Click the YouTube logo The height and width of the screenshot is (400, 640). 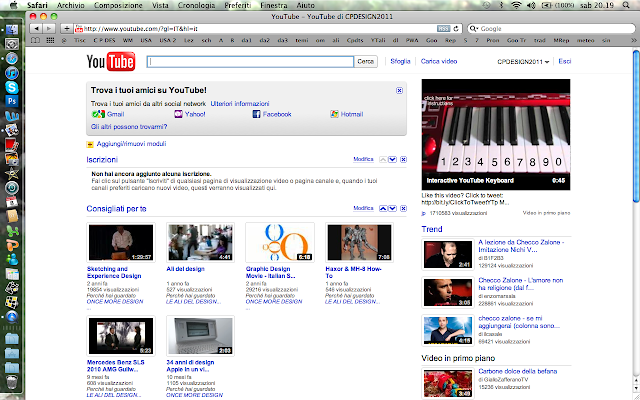[x=111, y=62]
